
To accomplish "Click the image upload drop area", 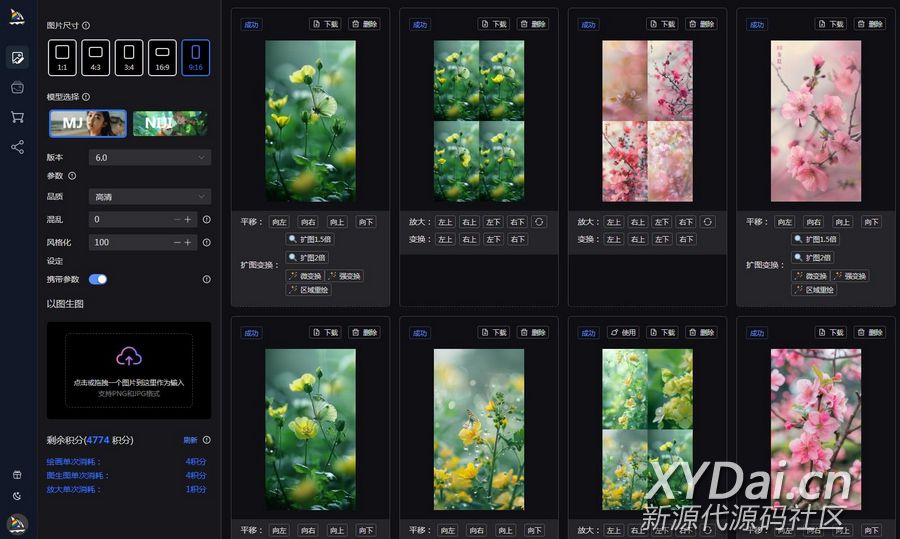I will pyautogui.click(x=129, y=370).
